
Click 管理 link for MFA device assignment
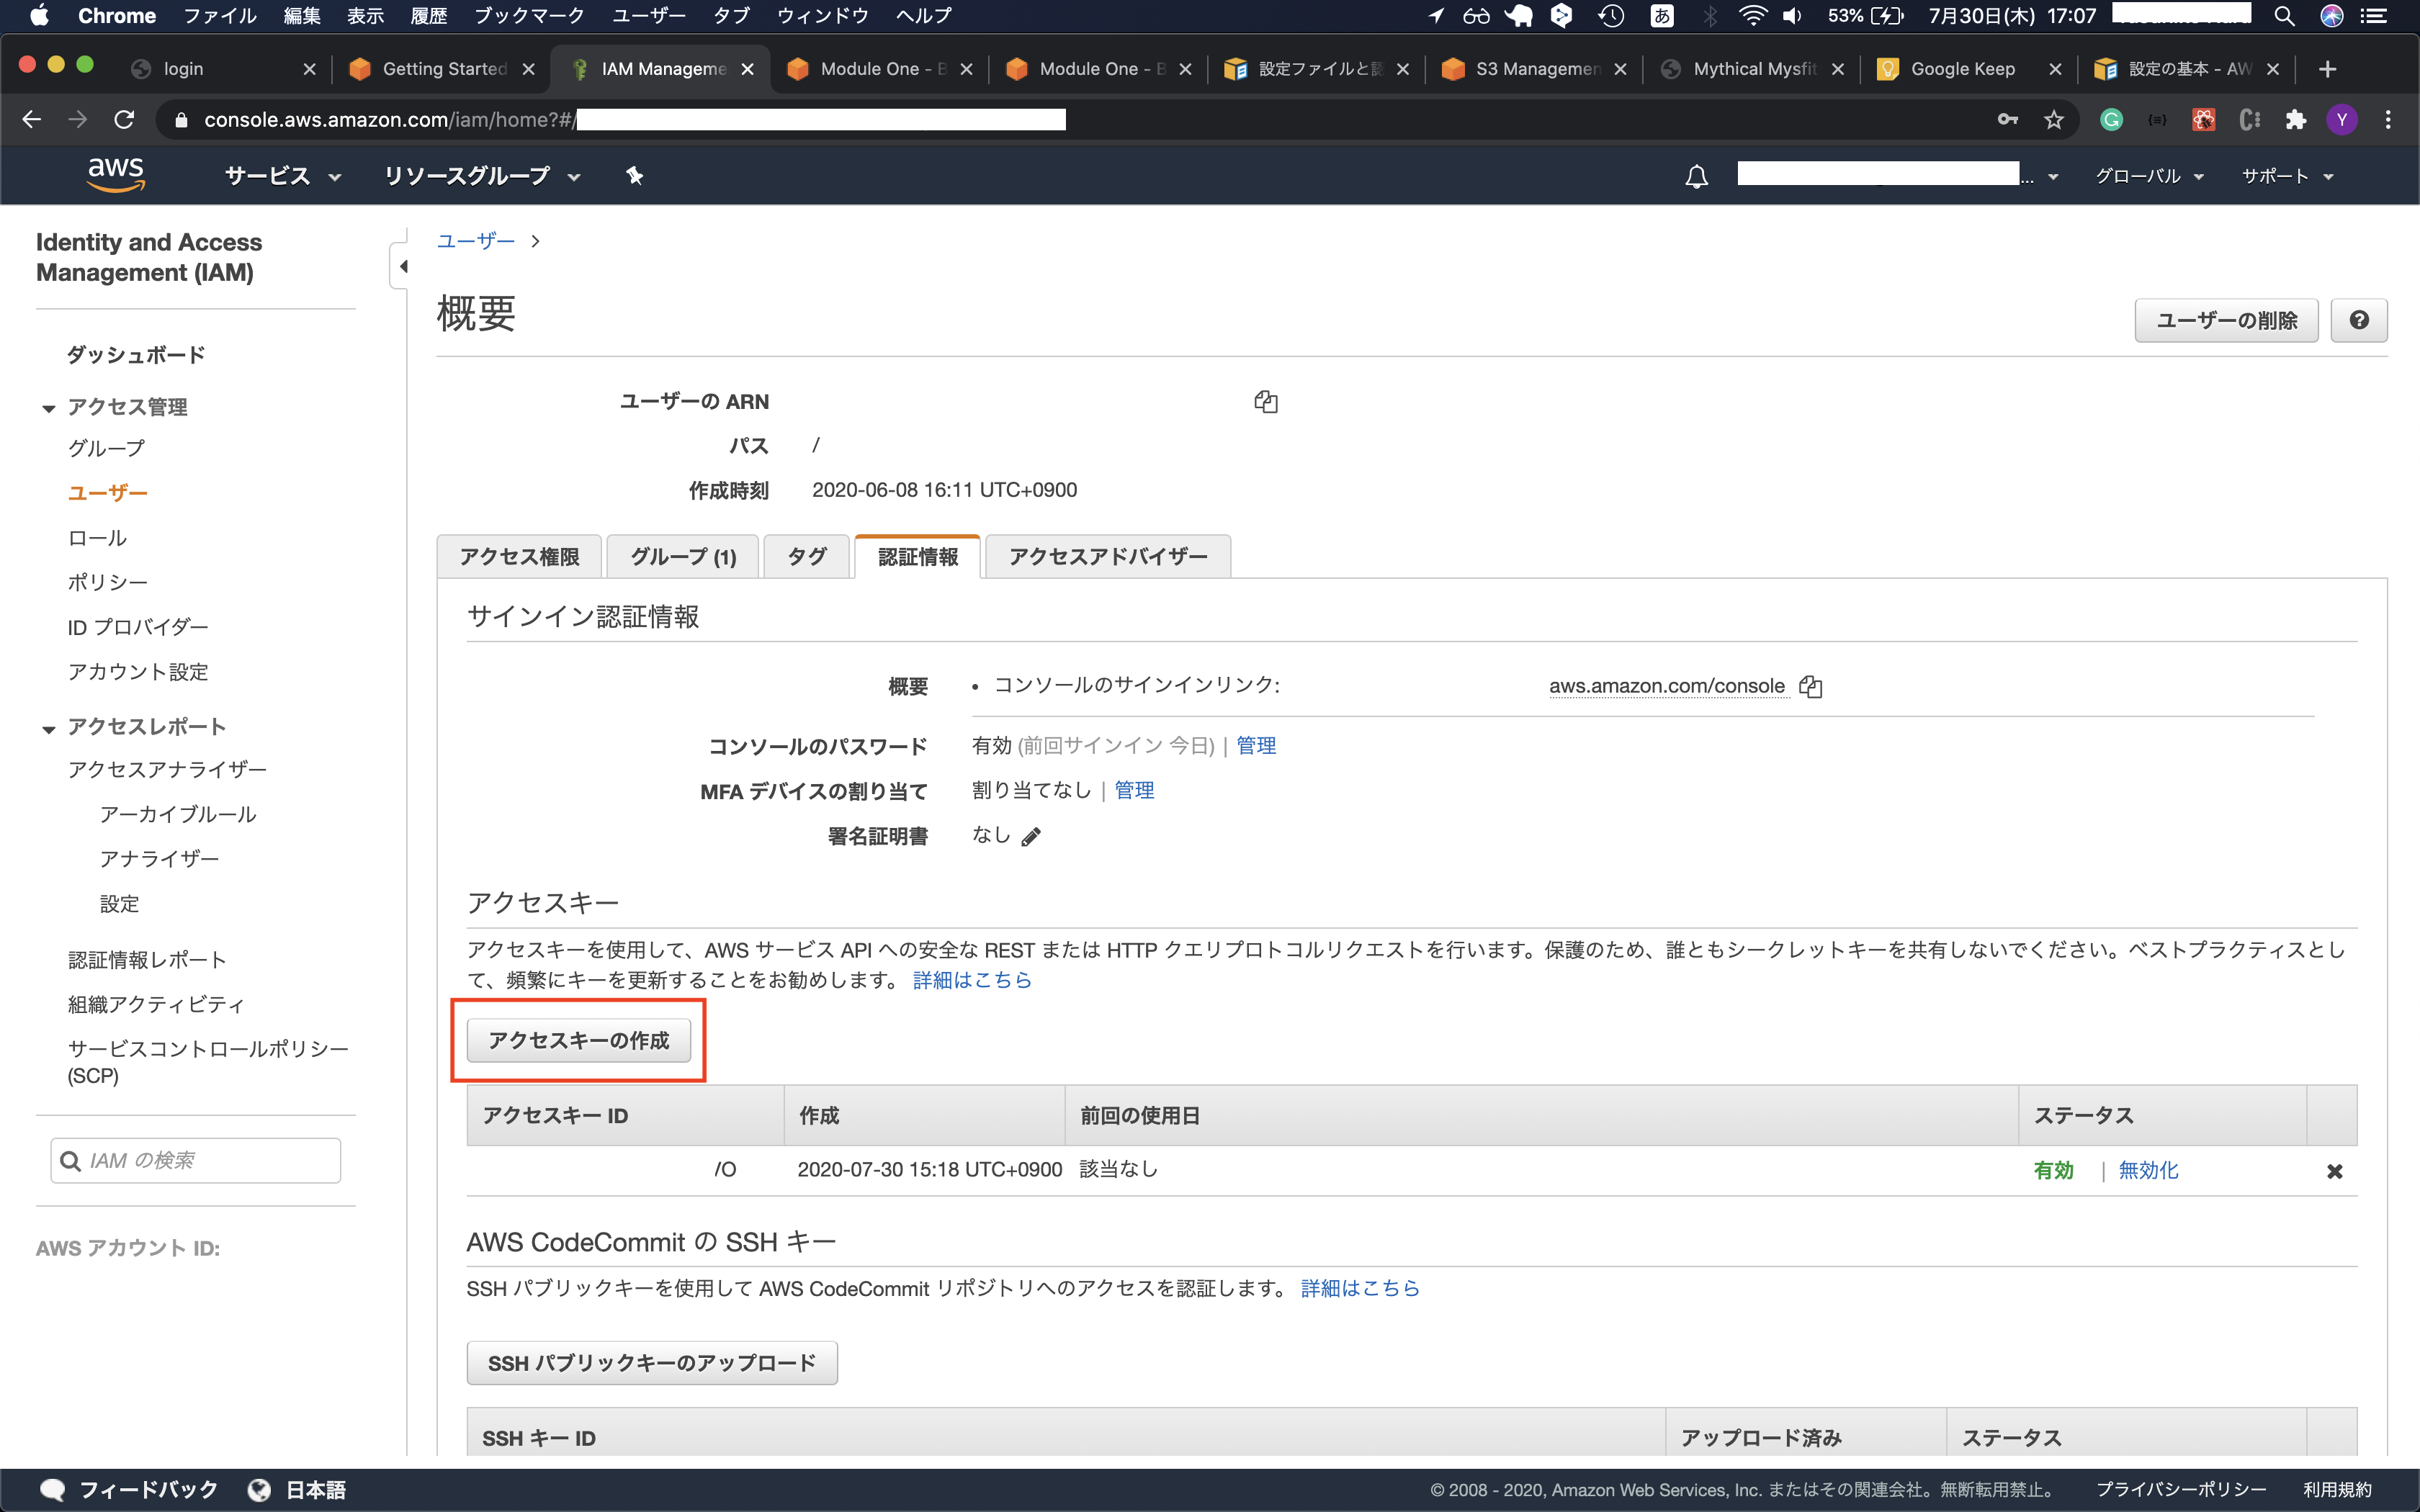point(1136,789)
